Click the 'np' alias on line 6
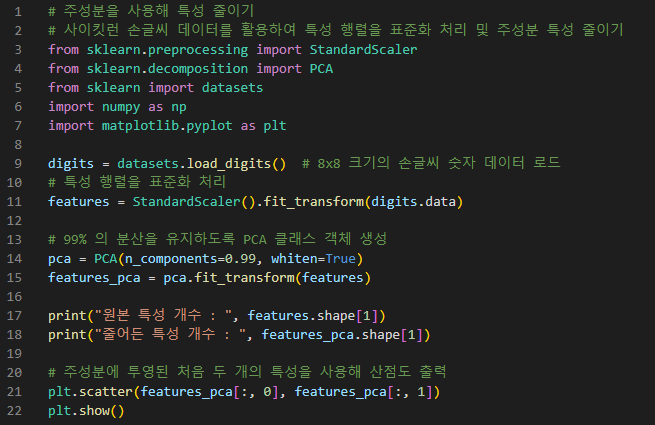 point(179,107)
